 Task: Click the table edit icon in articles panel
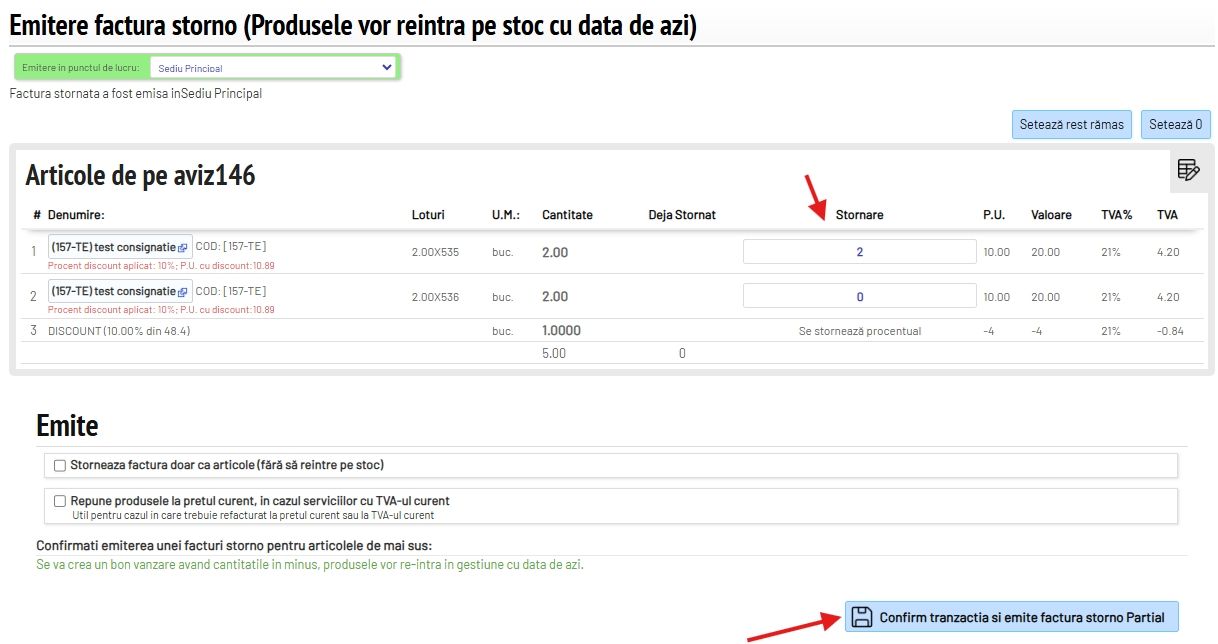pyautogui.click(x=1188, y=170)
